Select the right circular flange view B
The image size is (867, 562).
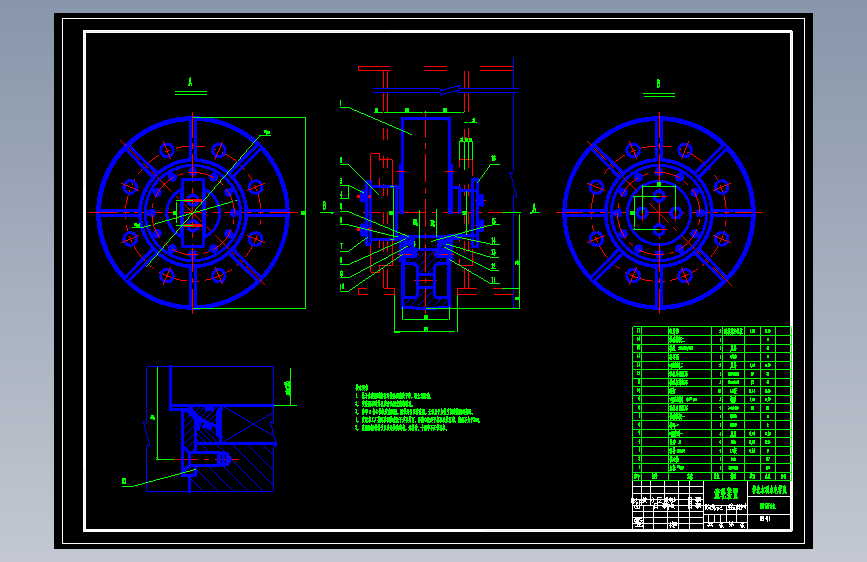click(659, 212)
